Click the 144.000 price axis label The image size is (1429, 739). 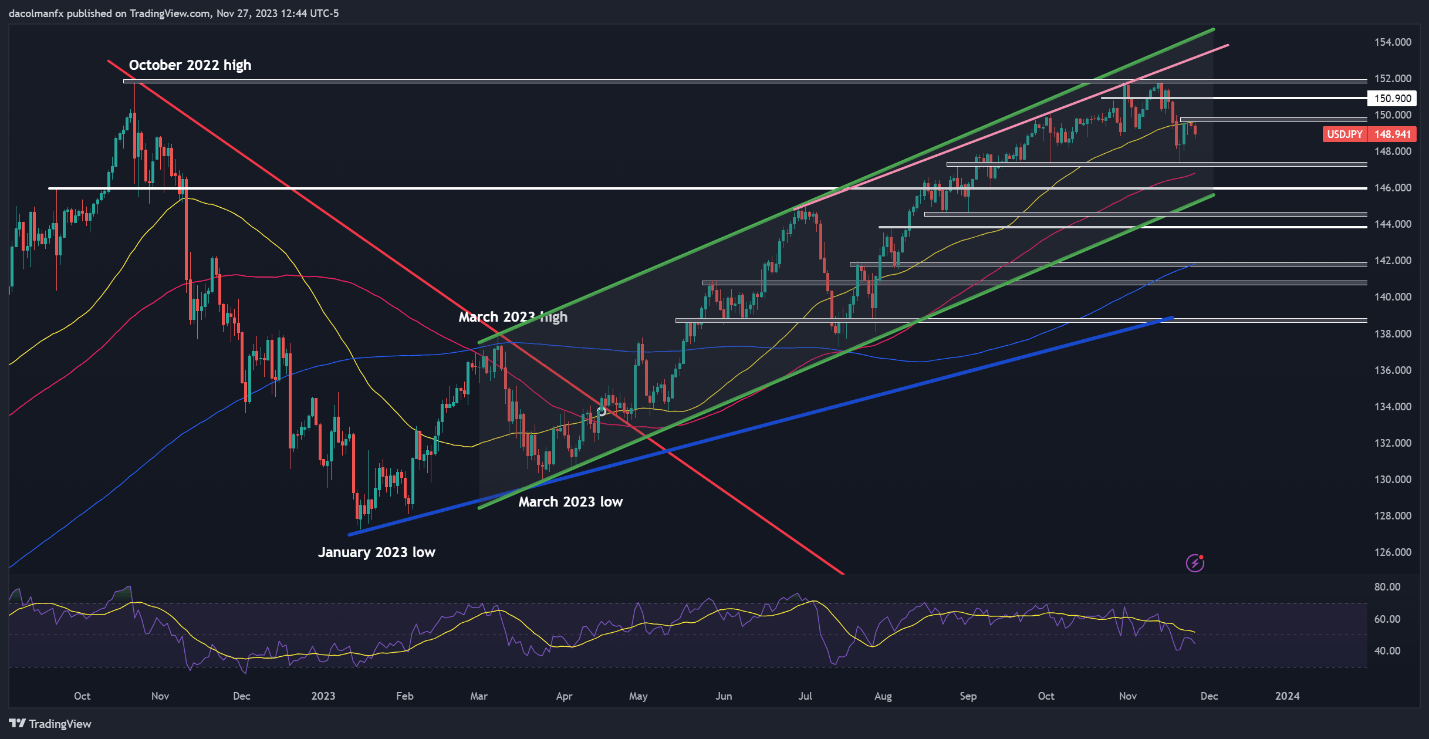[1391, 225]
